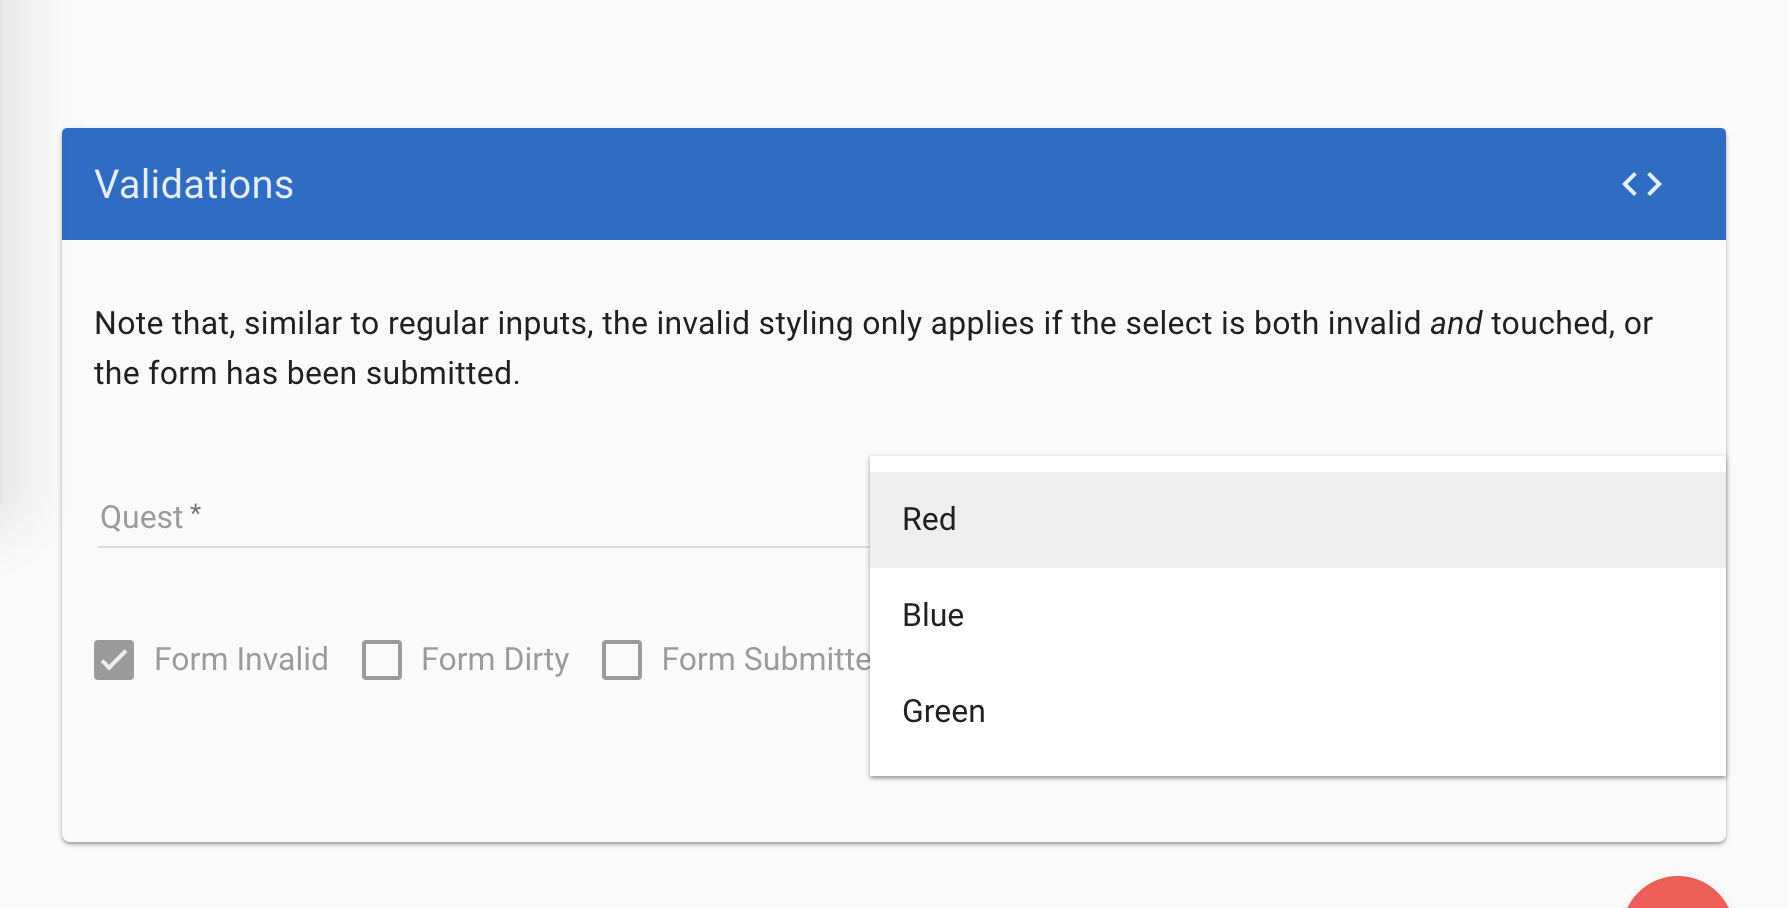Viewport: 1788px width, 908px height.
Task: Click the Quest field underline
Action: [x=450, y=545]
